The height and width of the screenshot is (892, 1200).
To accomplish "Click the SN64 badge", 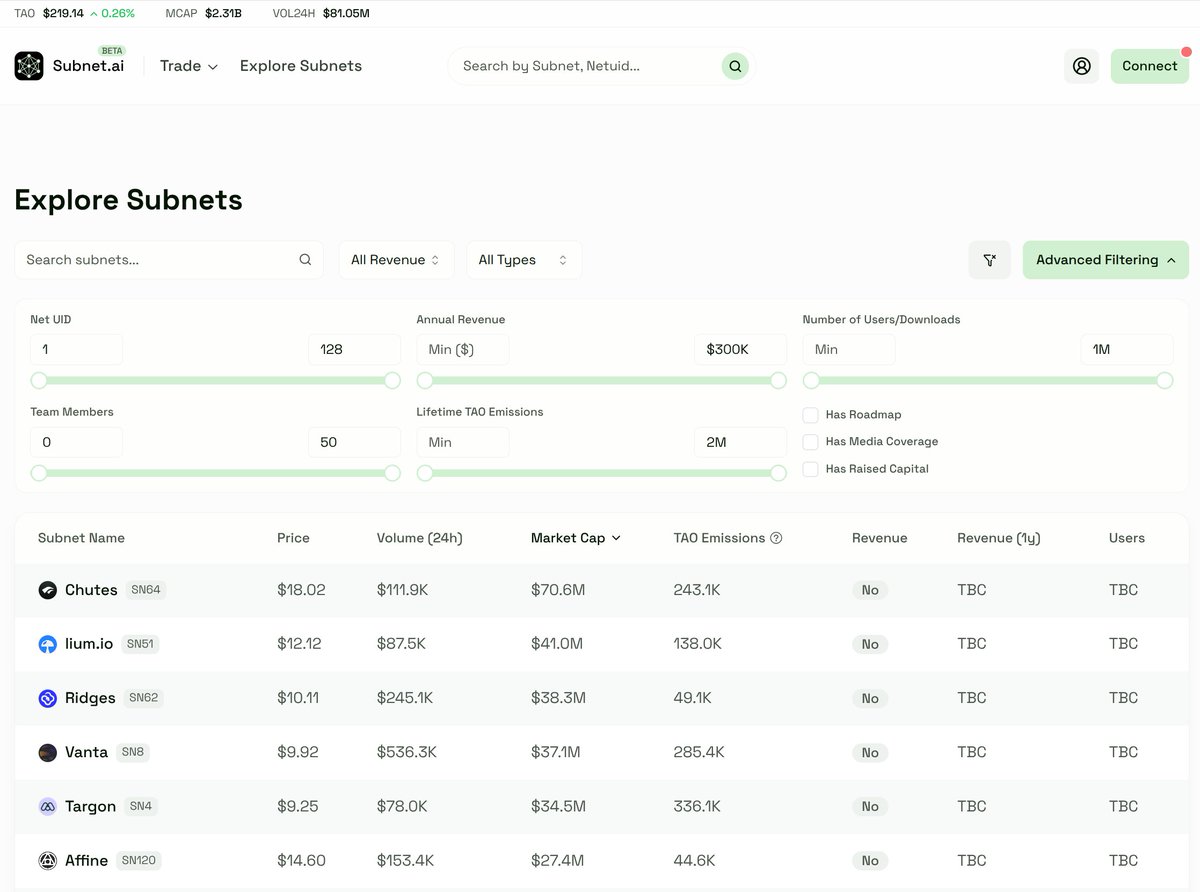I will pyautogui.click(x=146, y=590).
